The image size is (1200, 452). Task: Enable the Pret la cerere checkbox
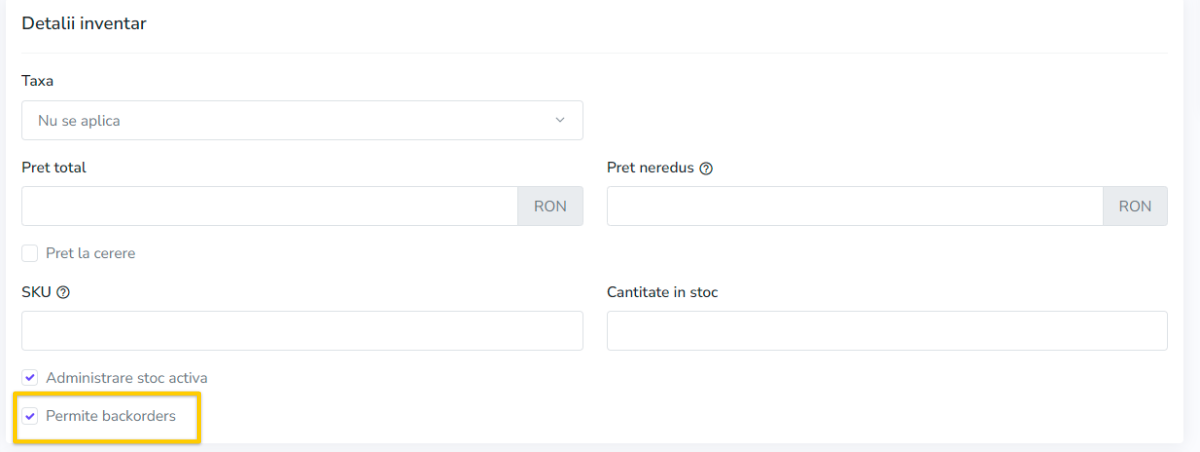point(30,254)
